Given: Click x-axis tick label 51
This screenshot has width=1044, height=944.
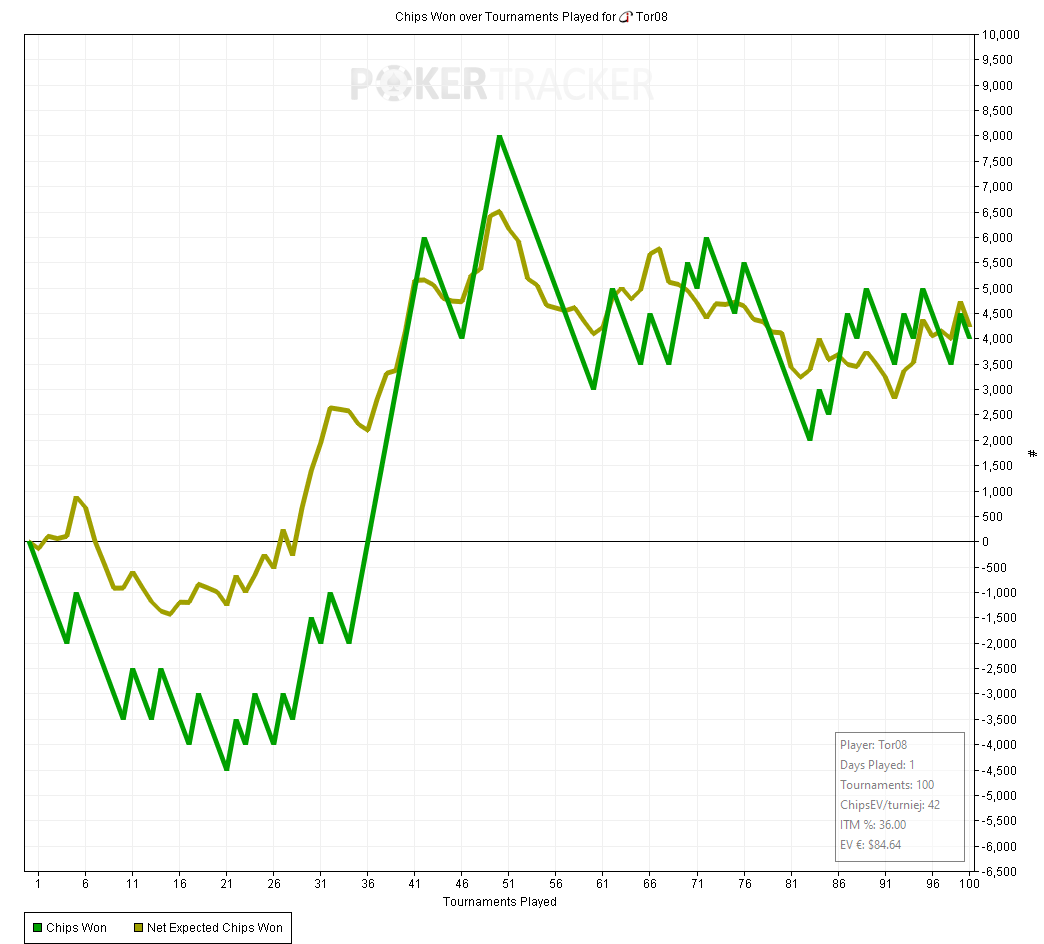Looking at the screenshot, I should [508, 883].
